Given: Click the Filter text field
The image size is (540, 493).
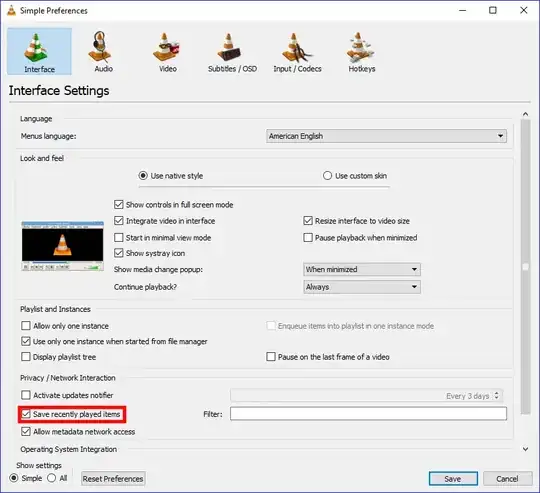Looking at the screenshot, I should [368, 414].
